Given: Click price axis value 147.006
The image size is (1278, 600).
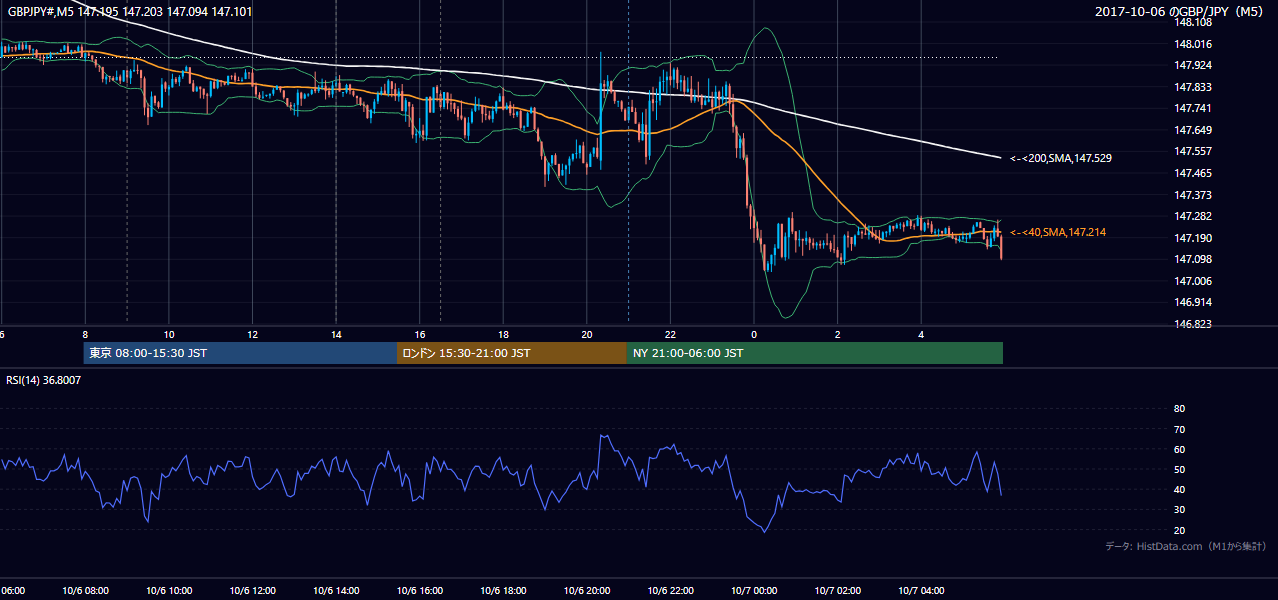Looking at the screenshot, I should click(x=1193, y=281).
